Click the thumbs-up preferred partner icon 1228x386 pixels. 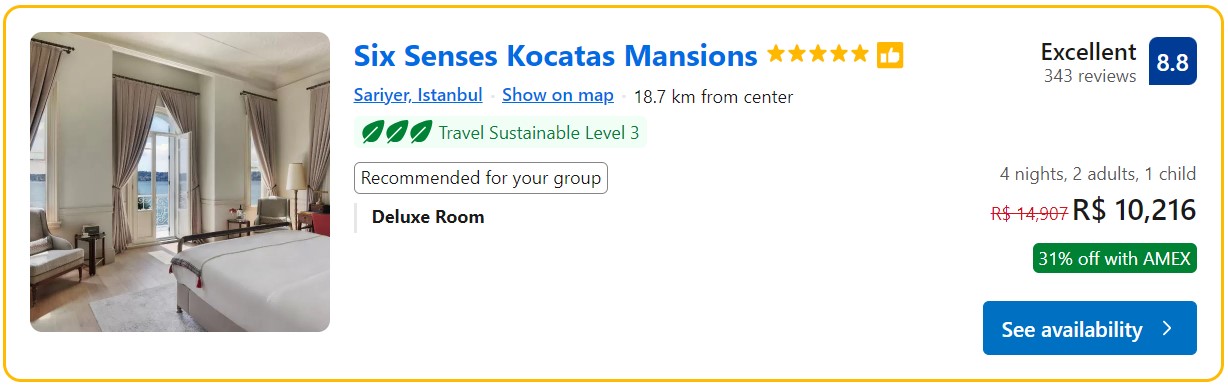point(890,55)
